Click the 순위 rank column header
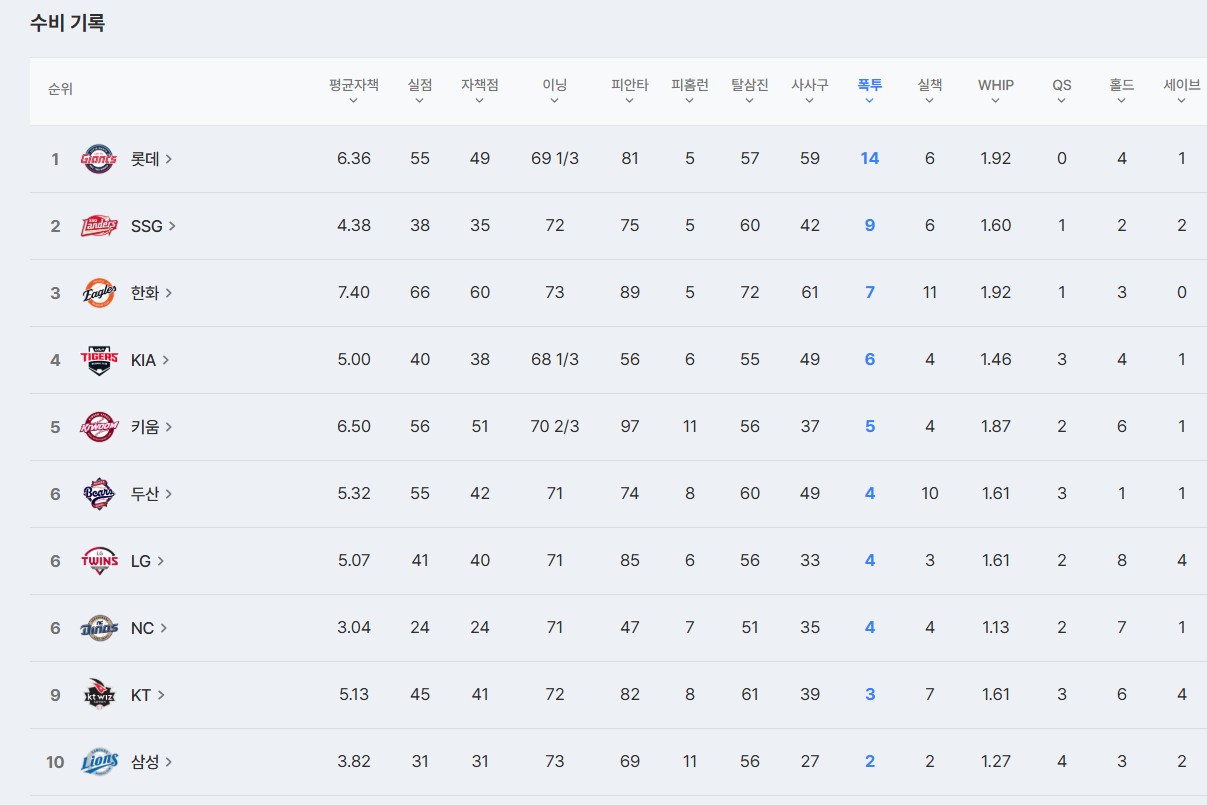 point(60,89)
